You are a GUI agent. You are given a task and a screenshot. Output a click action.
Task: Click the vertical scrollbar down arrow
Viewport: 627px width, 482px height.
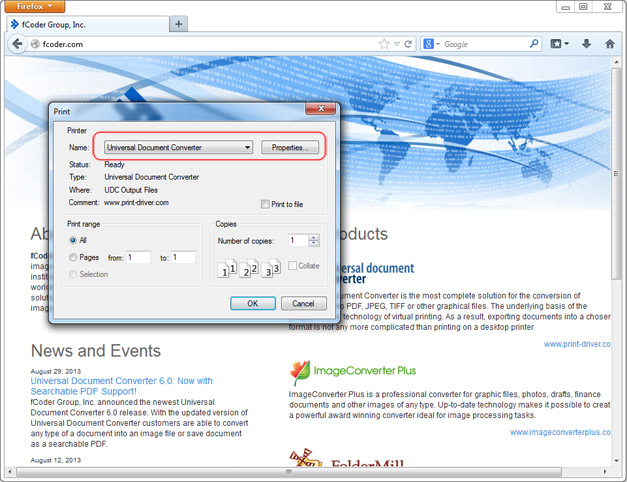(x=616, y=460)
